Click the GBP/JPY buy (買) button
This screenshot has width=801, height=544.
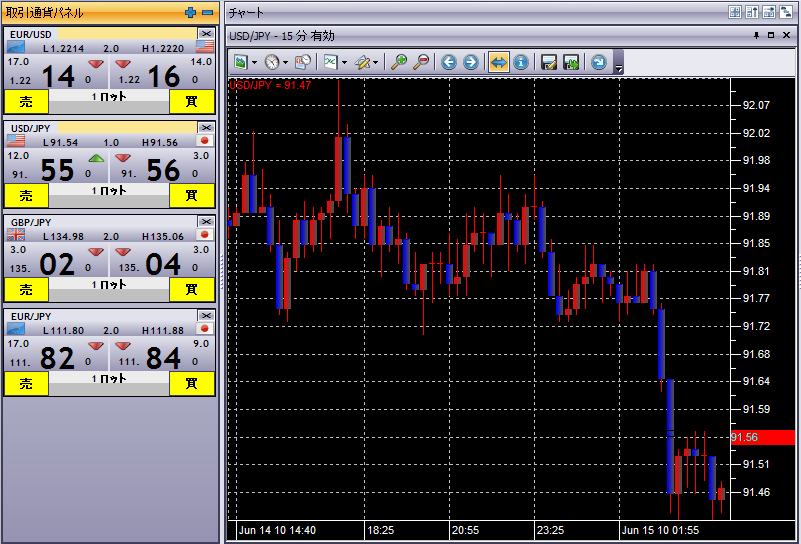pyautogui.click(x=191, y=290)
